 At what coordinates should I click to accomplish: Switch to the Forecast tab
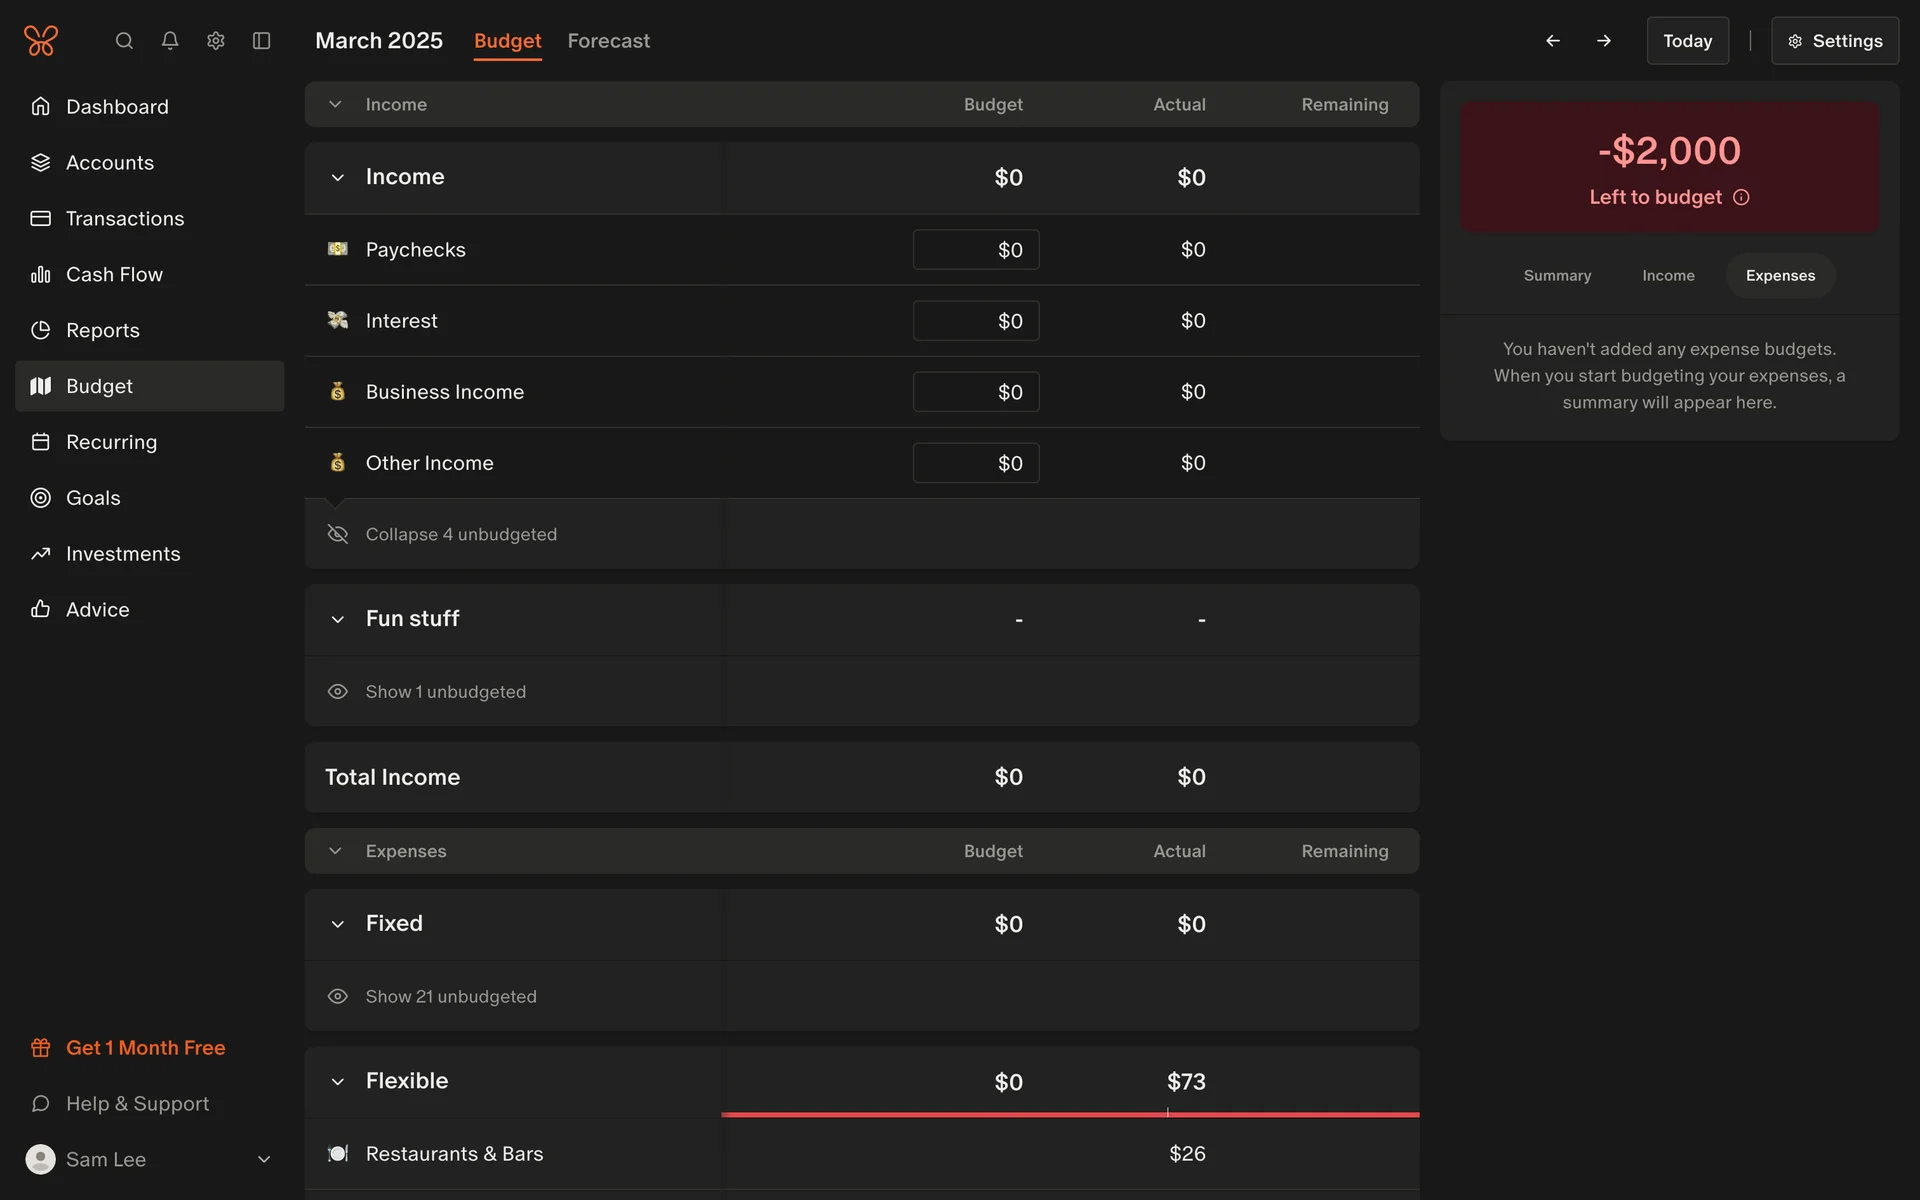click(608, 41)
